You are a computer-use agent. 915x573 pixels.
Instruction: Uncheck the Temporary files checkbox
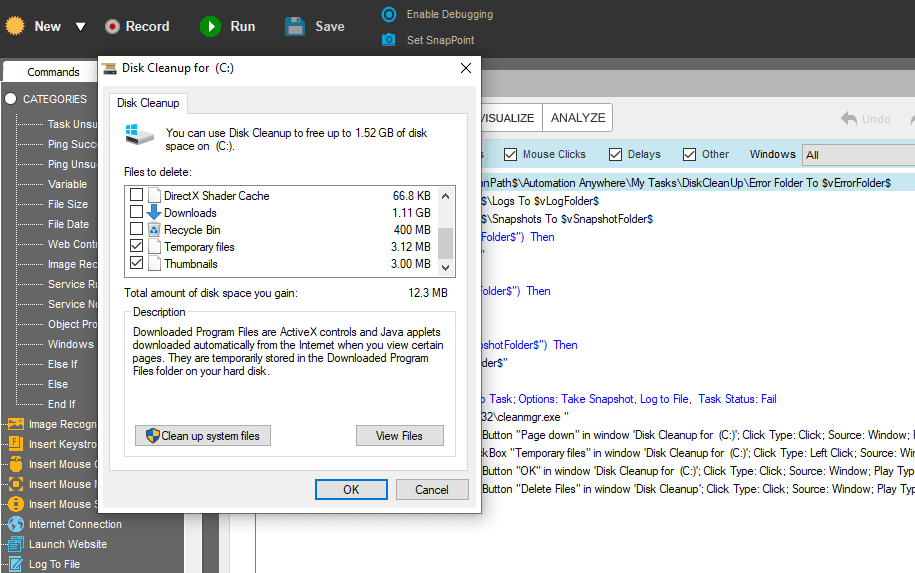point(137,246)
